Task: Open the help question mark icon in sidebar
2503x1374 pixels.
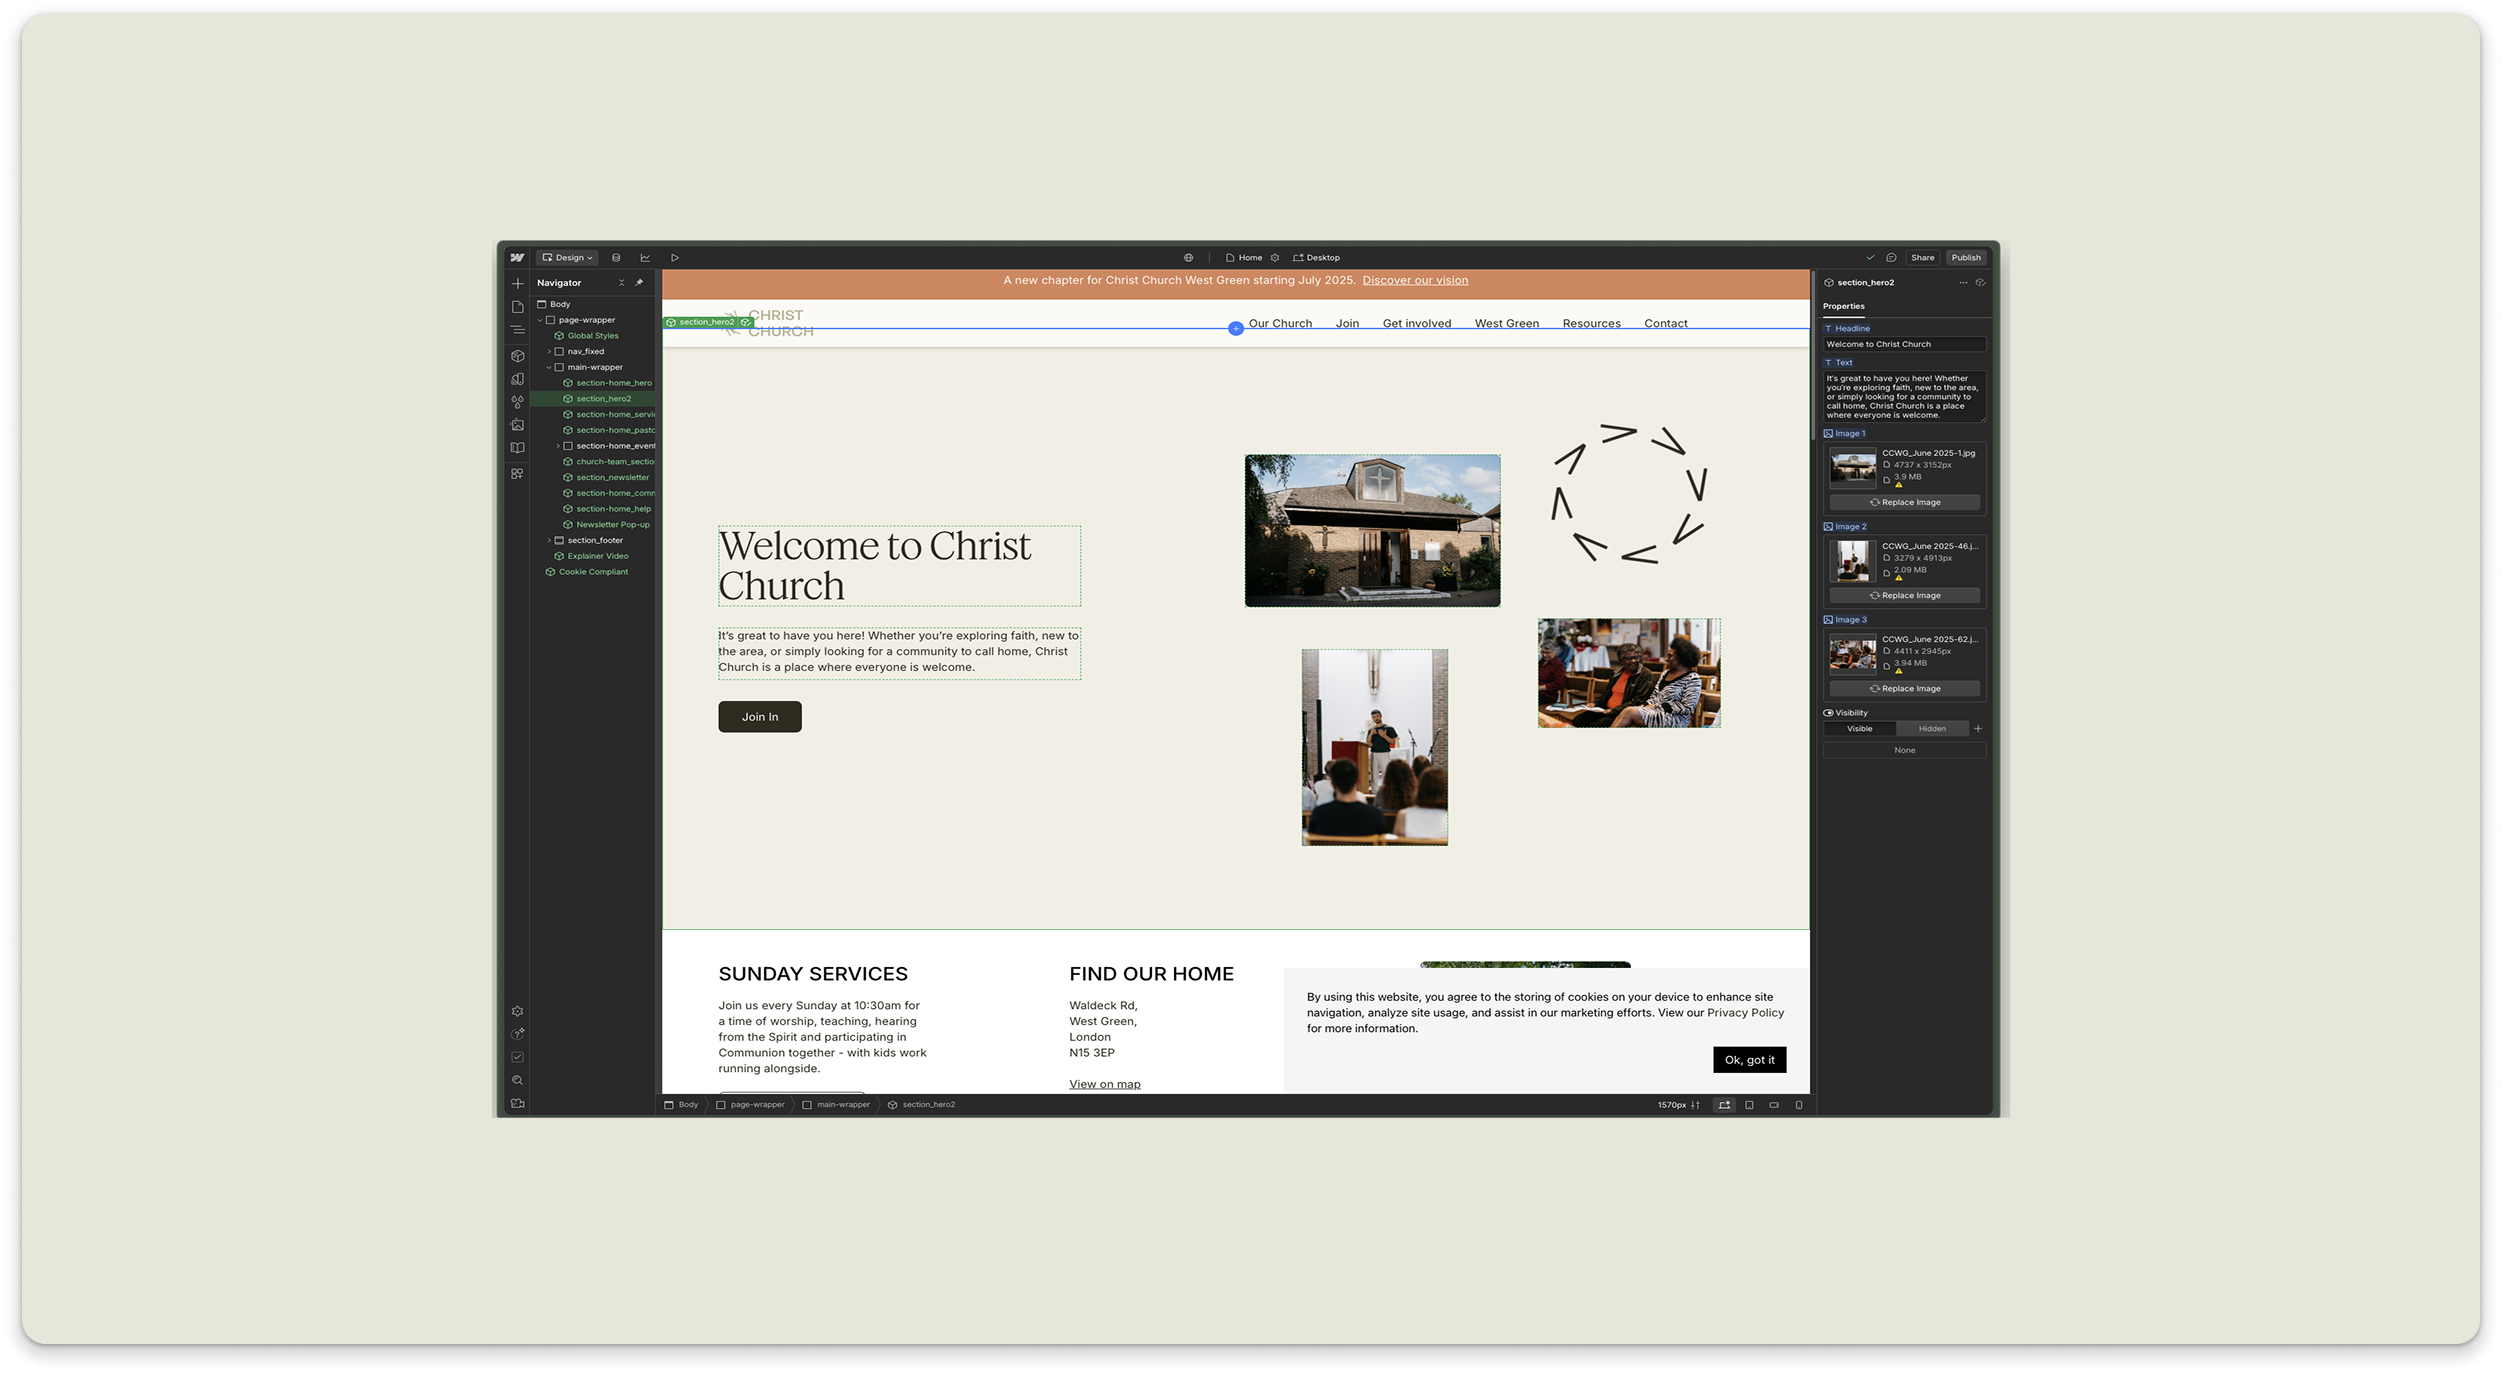Action: [x=517, y=1034]
